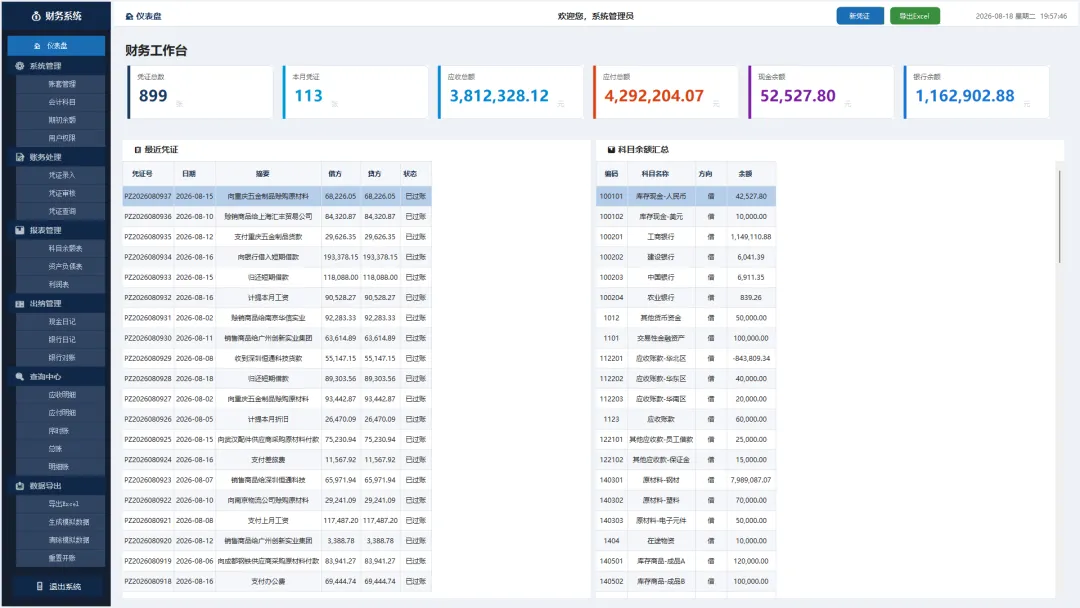Click the blue 新凭证 button

pyautogui.click(x=860, y=16)
